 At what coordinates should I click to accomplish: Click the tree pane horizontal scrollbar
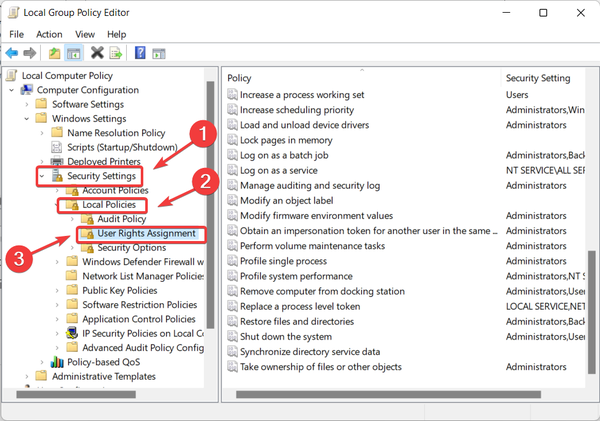point(76,394)
